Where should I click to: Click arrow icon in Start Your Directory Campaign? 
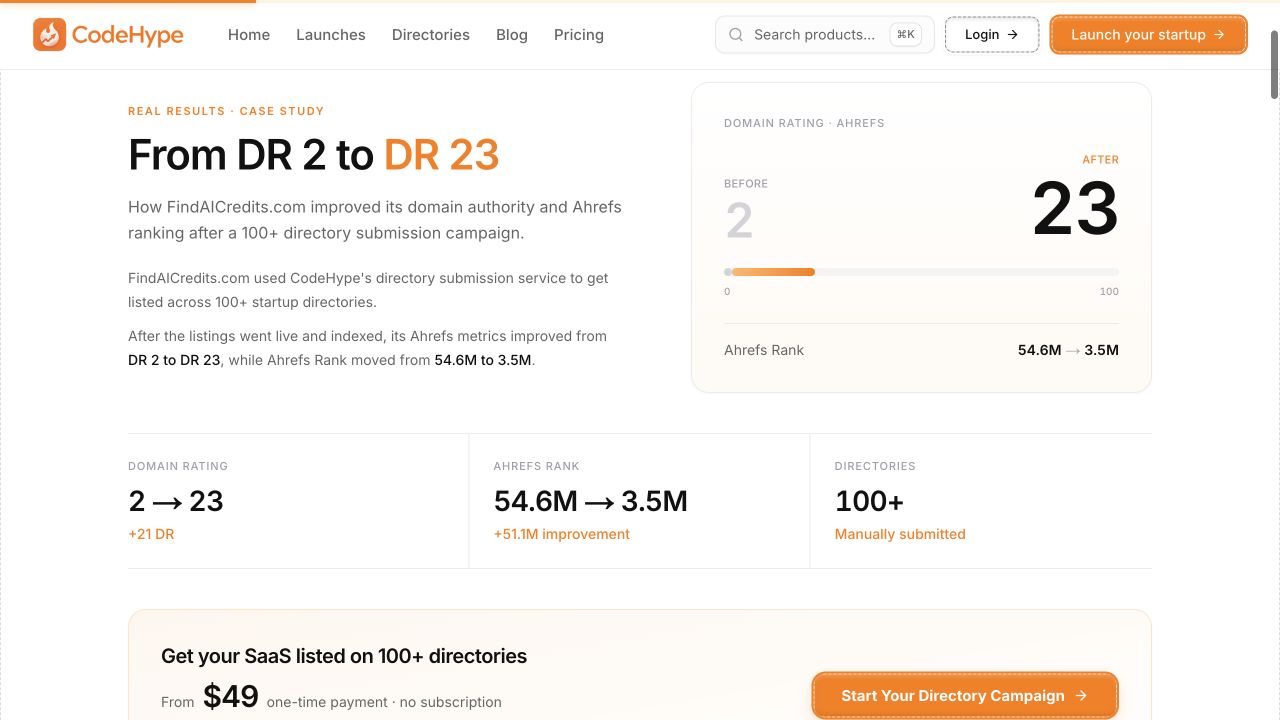[x=1081, y=696]
